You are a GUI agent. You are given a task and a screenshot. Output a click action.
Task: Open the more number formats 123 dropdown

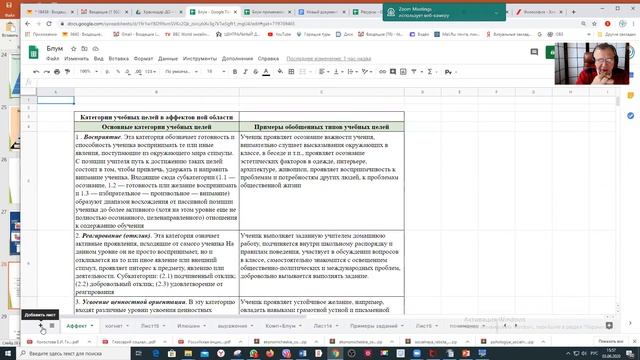pyautogui.click(x=151, y=72)
